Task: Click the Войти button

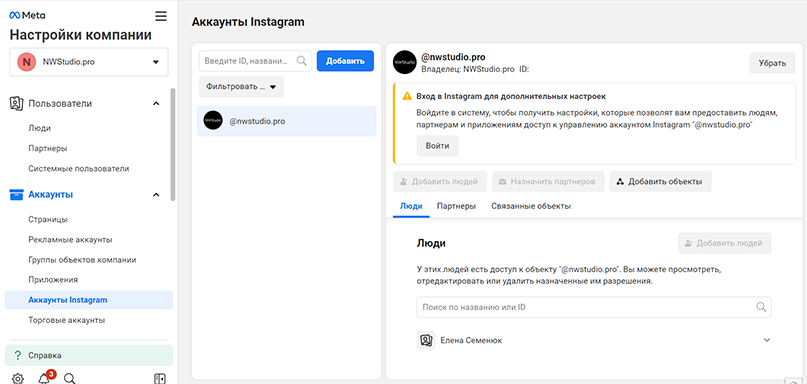Action: [437, 146]
